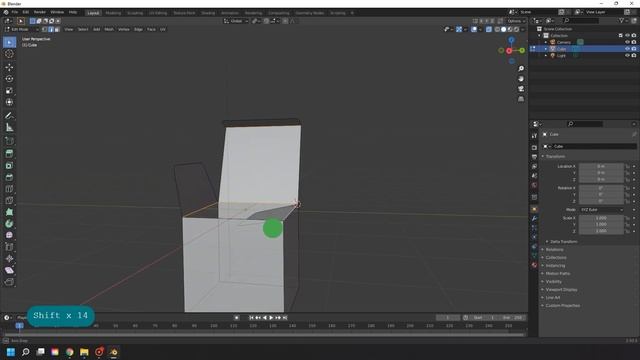Switch to vertex select mode

[x=44, y=29]
